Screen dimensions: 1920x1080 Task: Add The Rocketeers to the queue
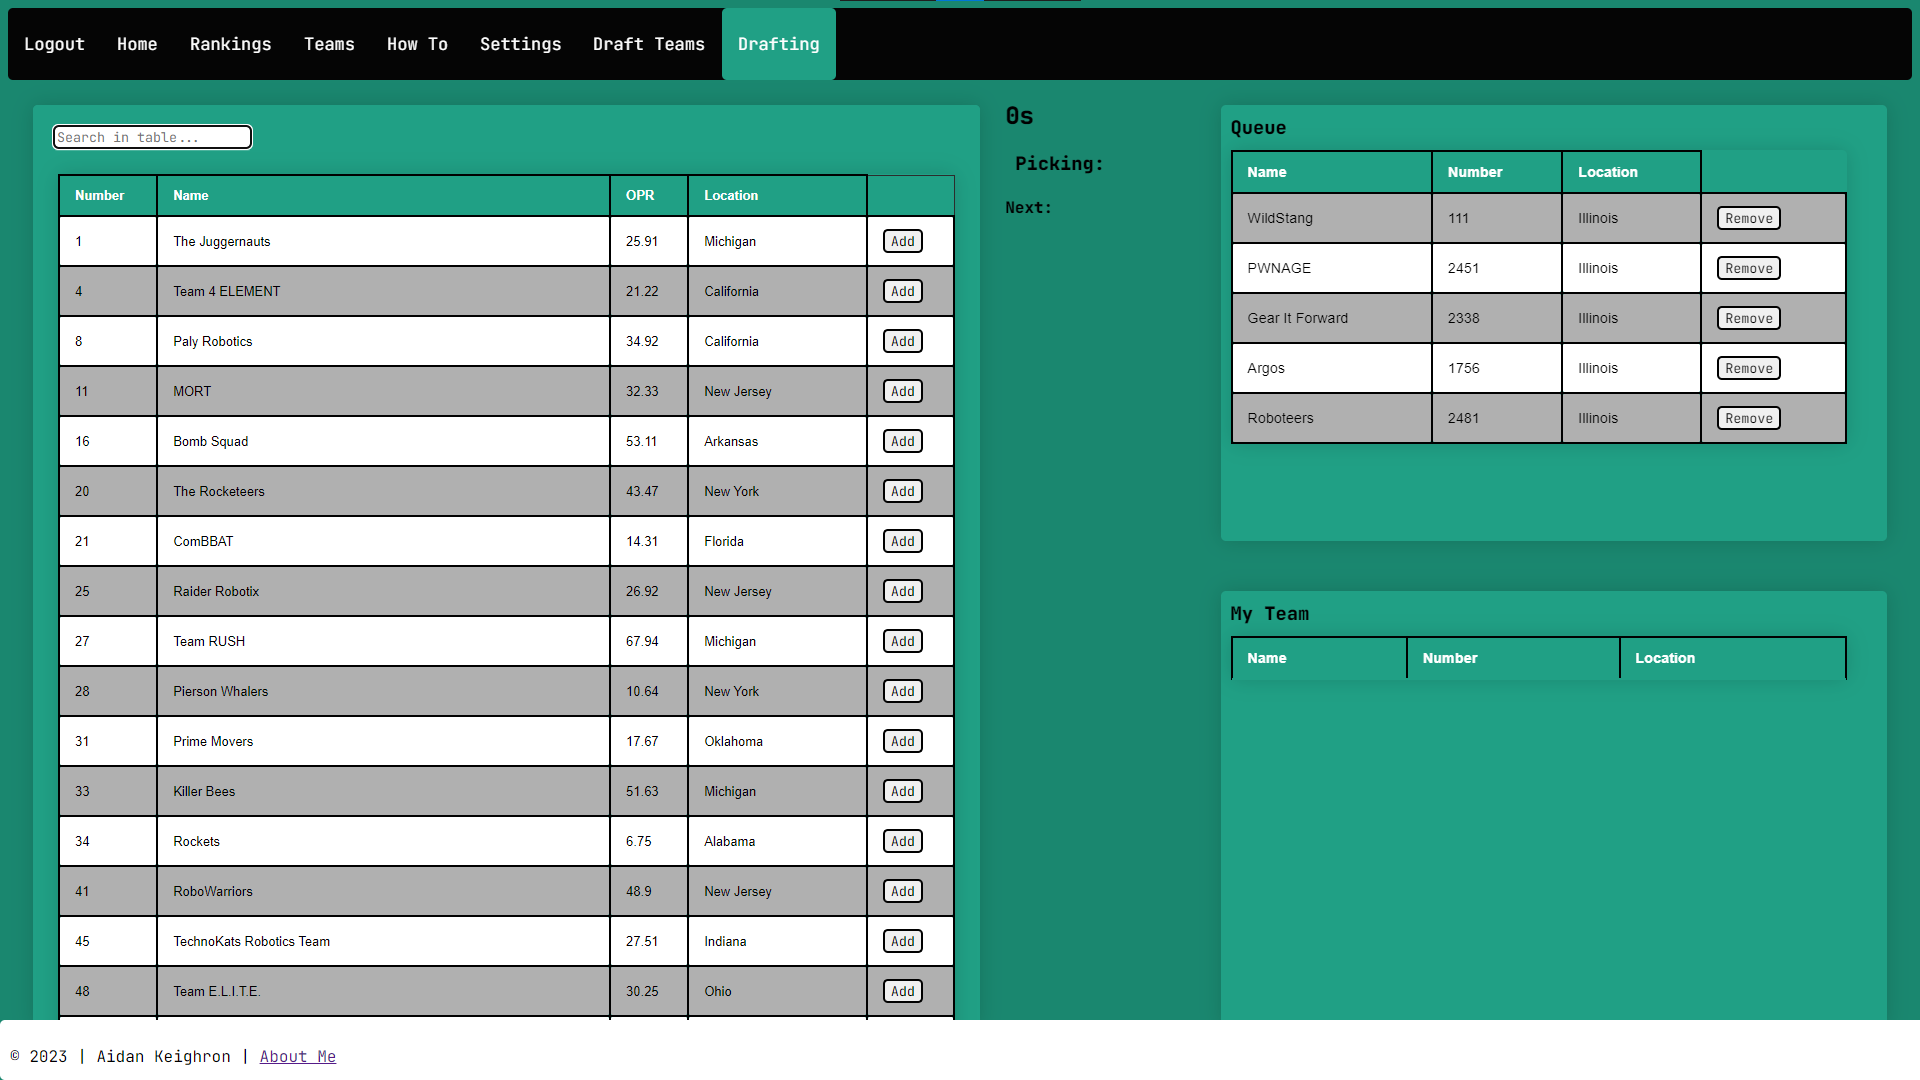pyautogui.click(x=903, y=491)
